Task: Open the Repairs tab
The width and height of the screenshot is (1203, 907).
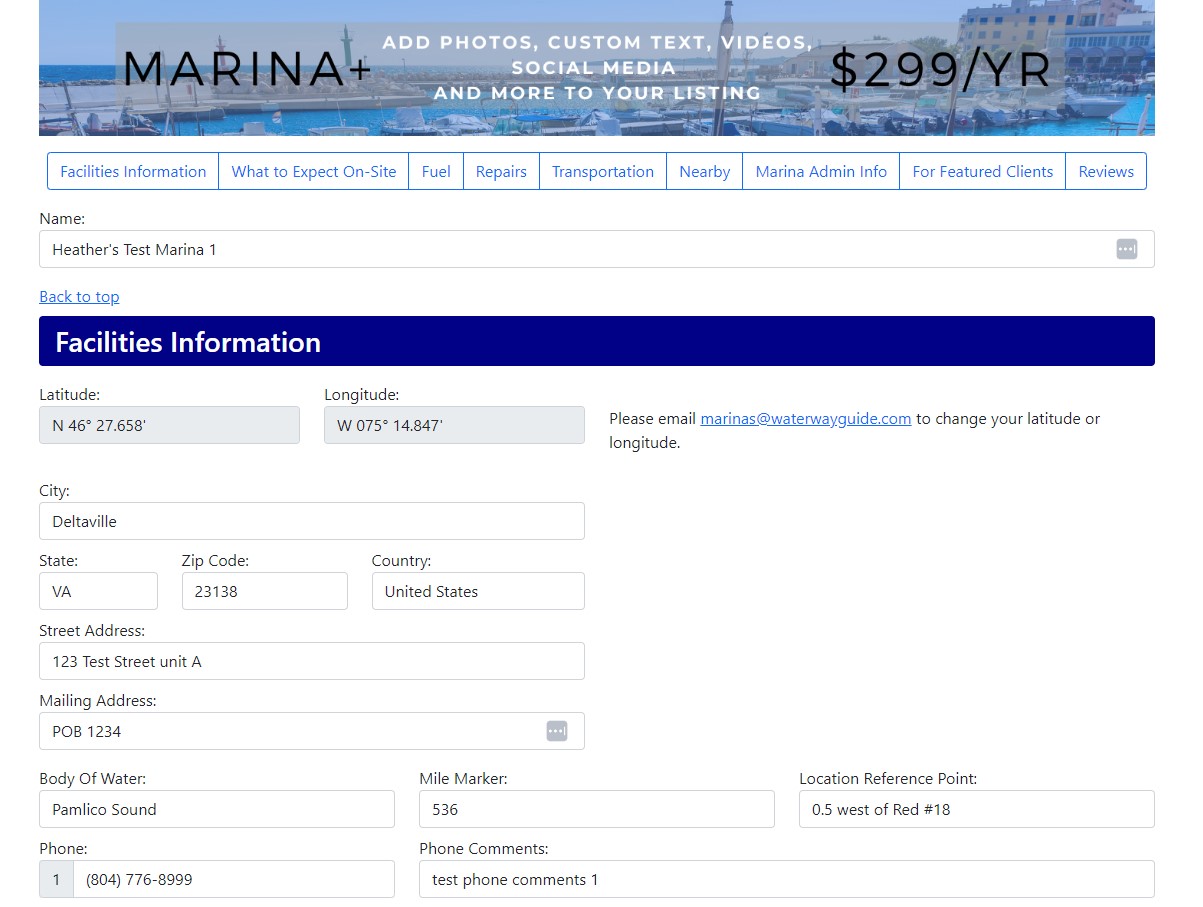Action: (x=501, y=171)
